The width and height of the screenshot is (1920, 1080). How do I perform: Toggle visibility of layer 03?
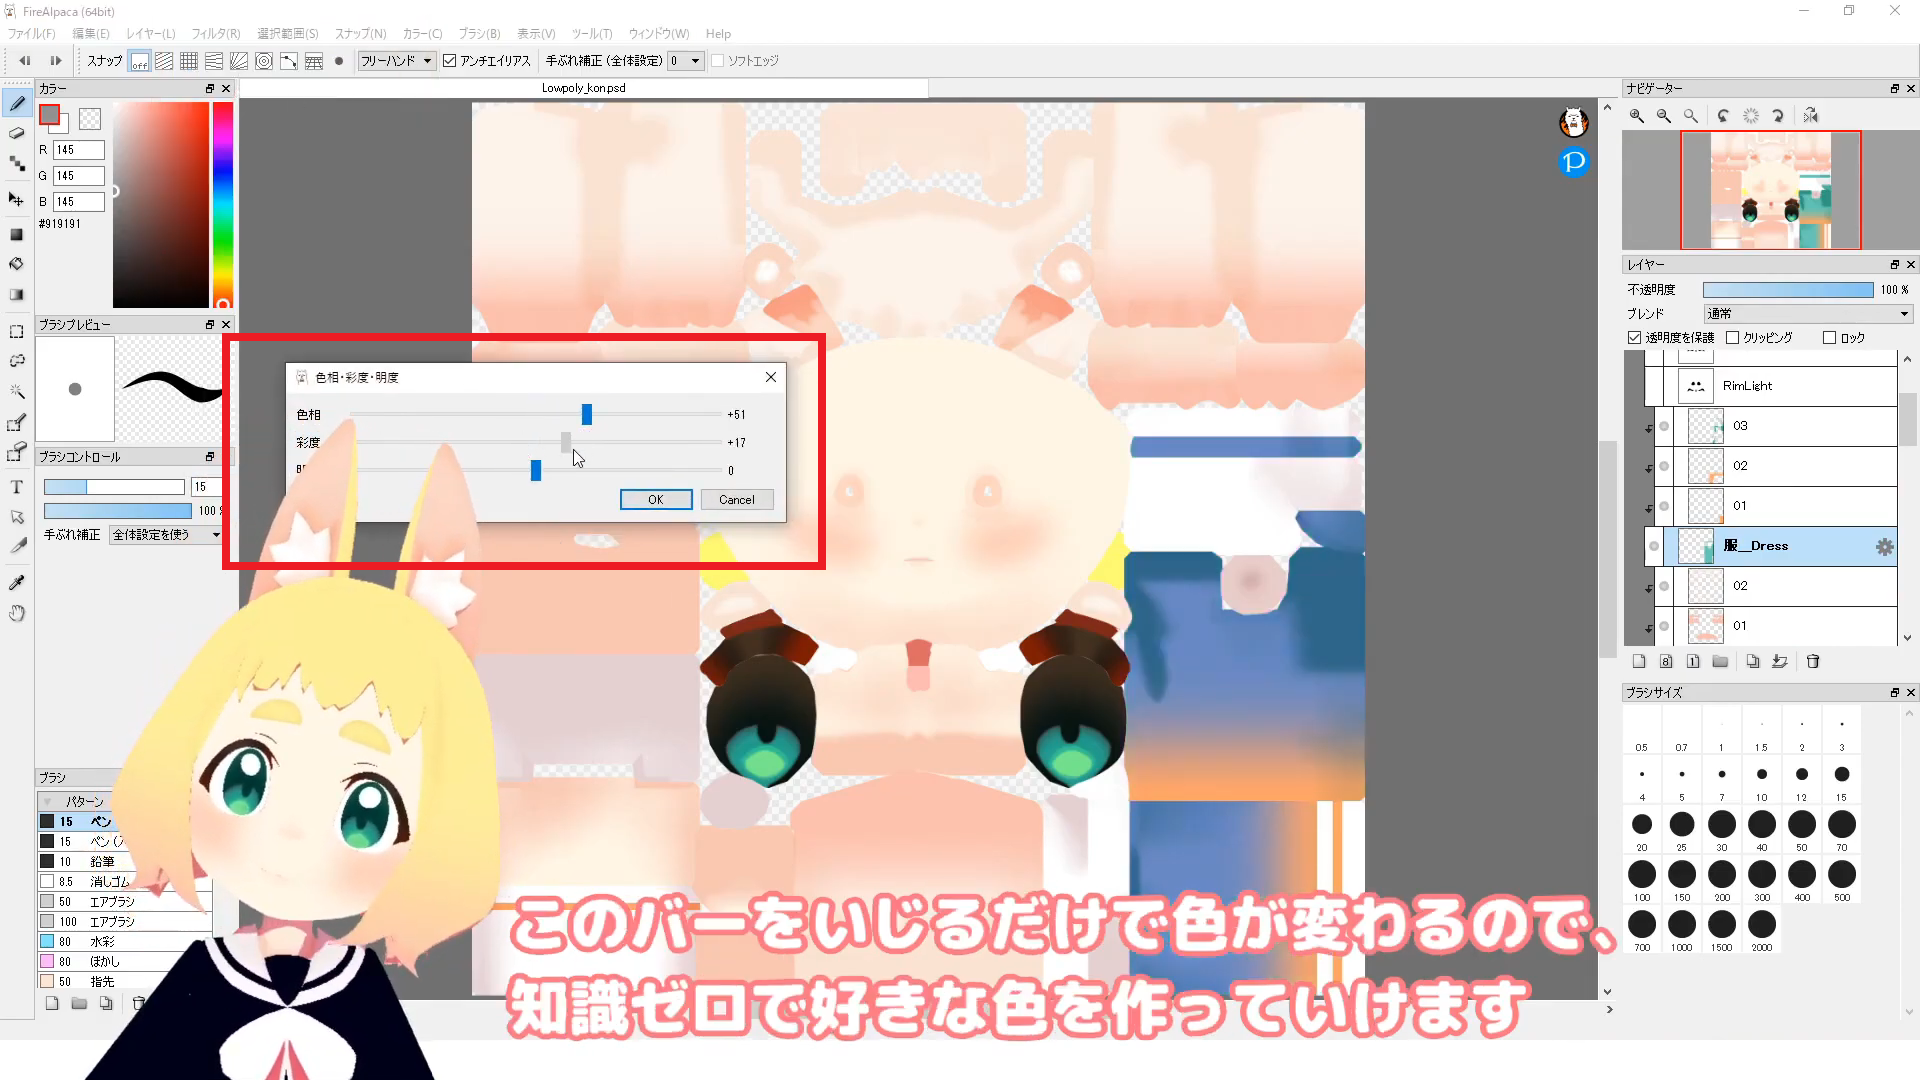[x=1664, y=427]
